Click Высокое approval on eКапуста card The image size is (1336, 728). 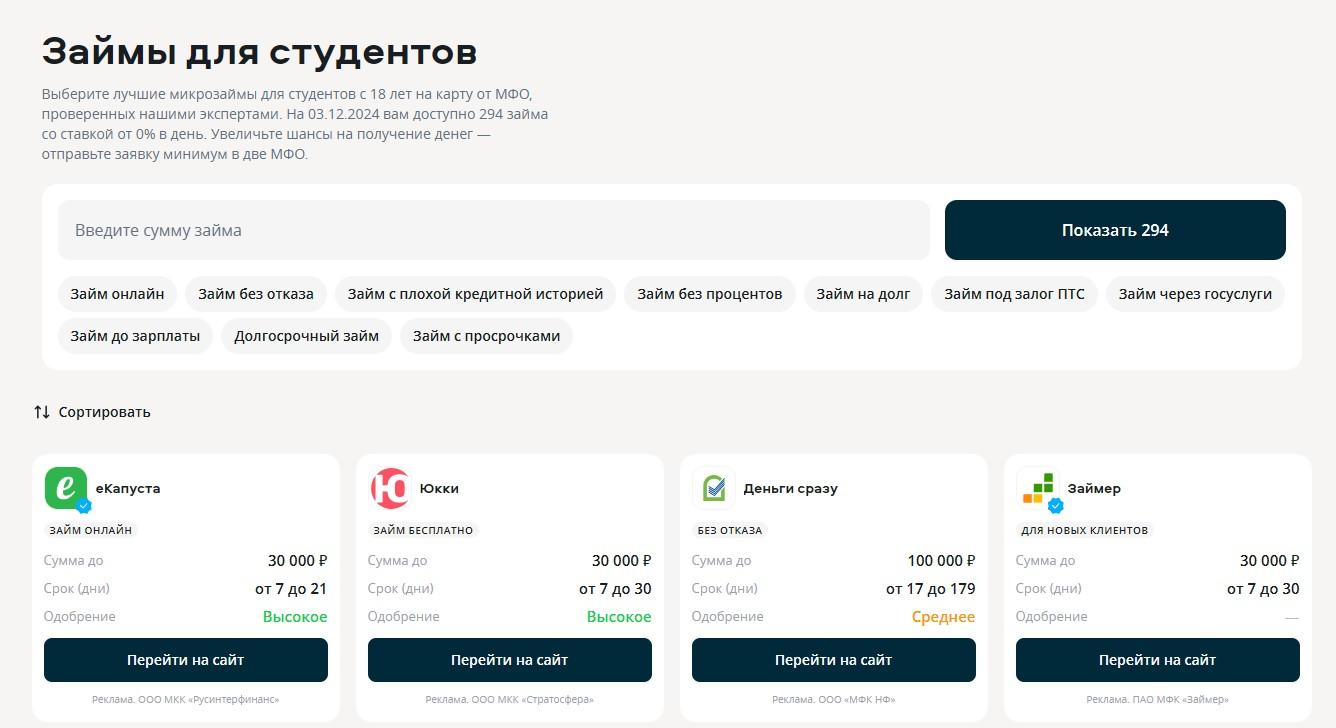[x=295, y=617]
